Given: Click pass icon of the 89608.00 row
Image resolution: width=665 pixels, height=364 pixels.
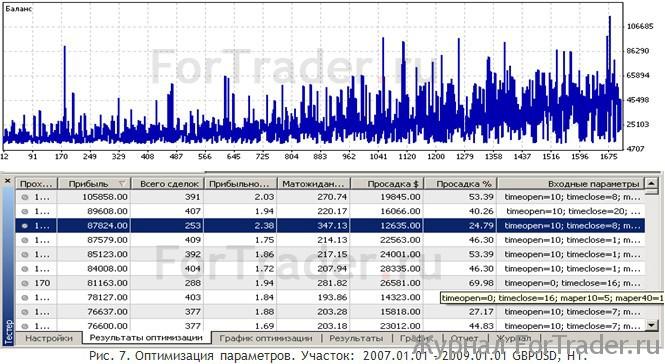Looking at the screenshot, I should click(25, 212).
